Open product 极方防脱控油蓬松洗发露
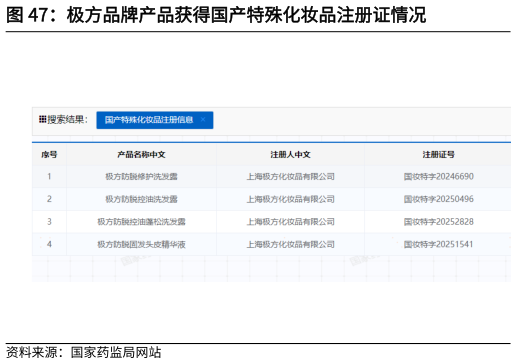Screen dimensions: 516x363 (141, 222)
